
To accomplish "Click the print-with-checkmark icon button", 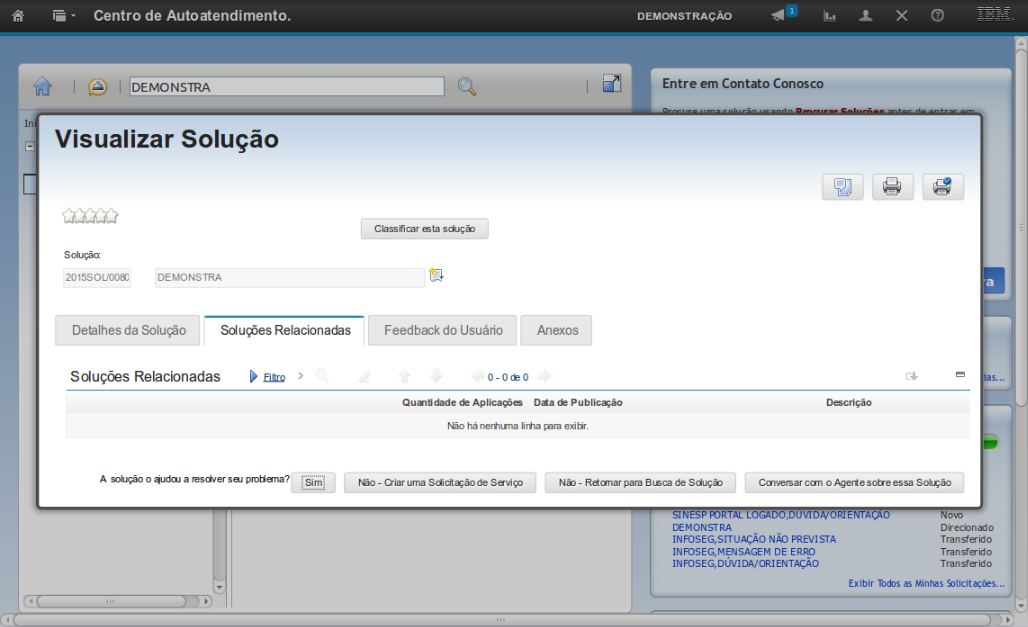I will pyautogui.click(x=942, y=187).
